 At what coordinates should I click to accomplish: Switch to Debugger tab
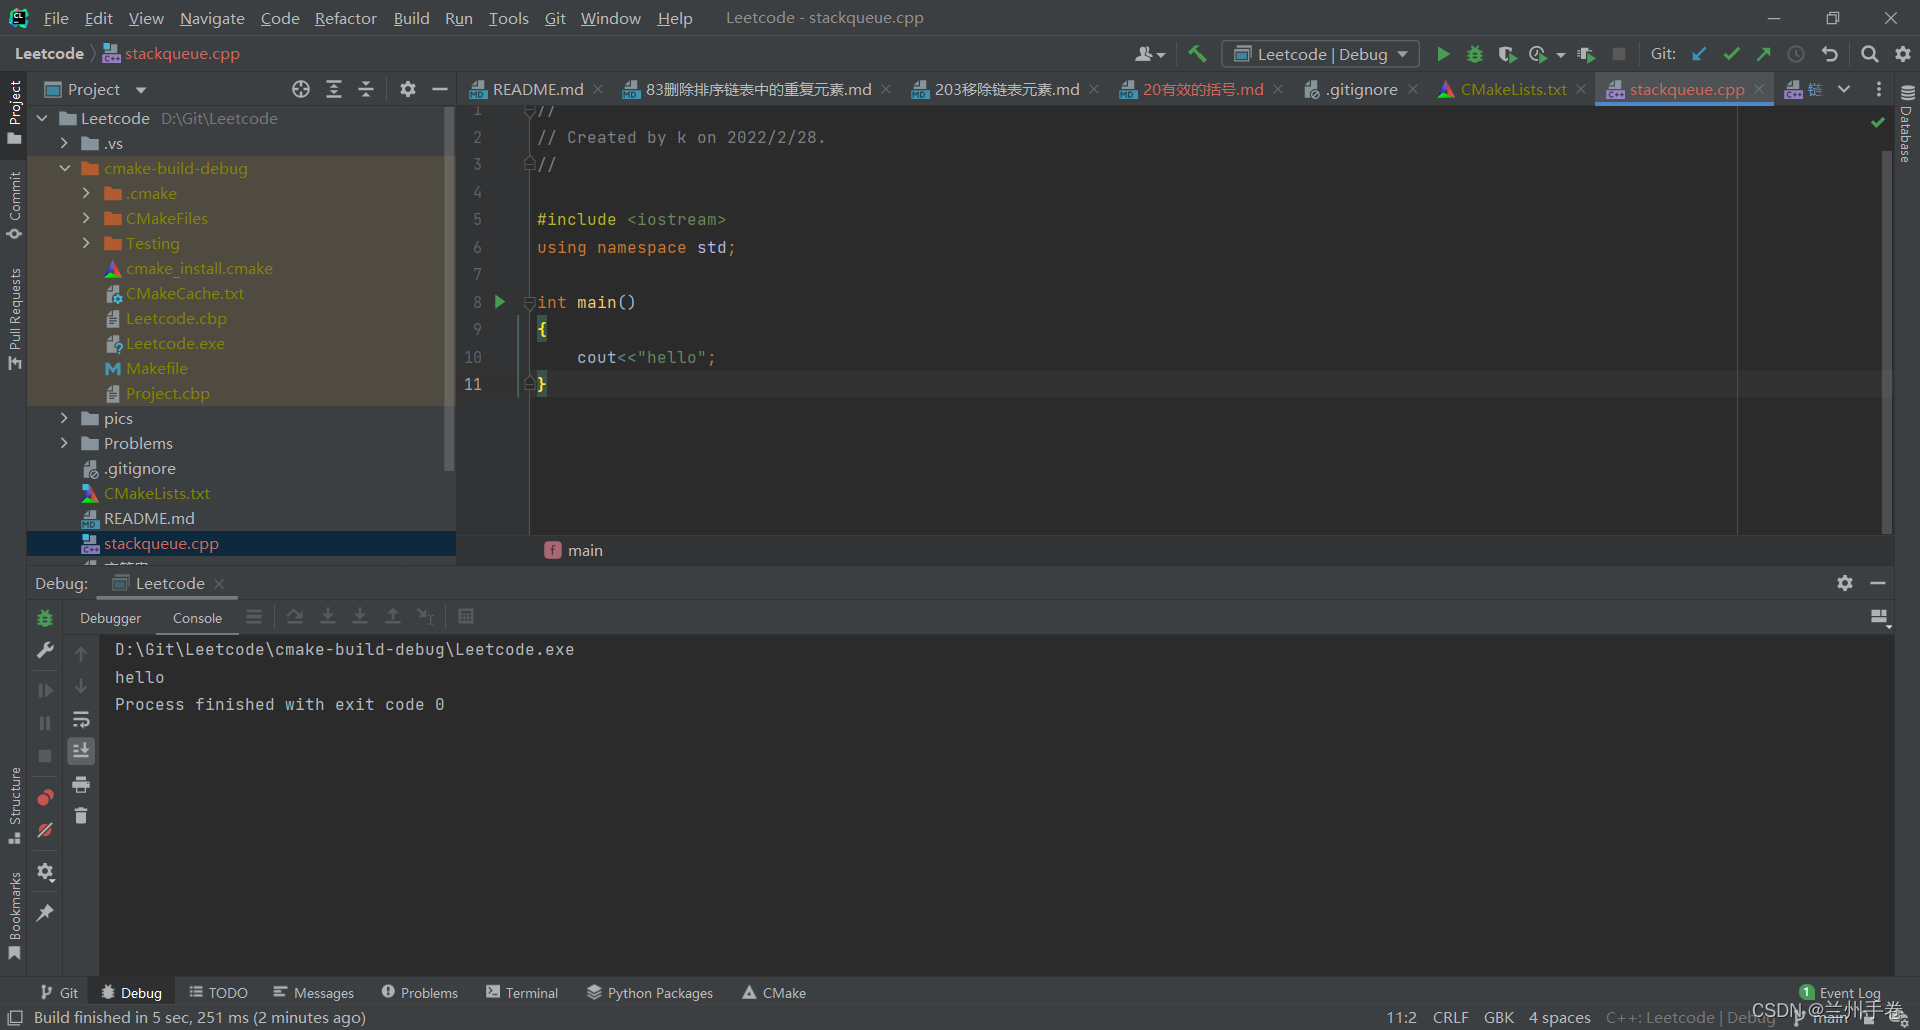[111, 618]
